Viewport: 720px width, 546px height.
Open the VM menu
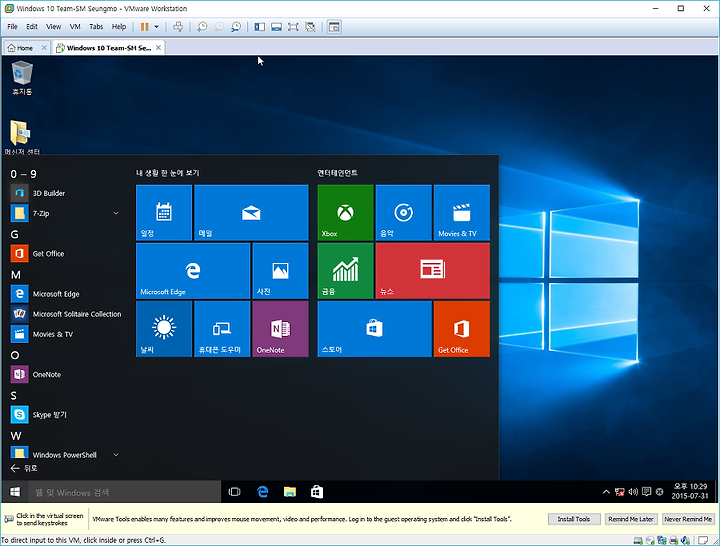pyautogui.click(x=75, y=27)
